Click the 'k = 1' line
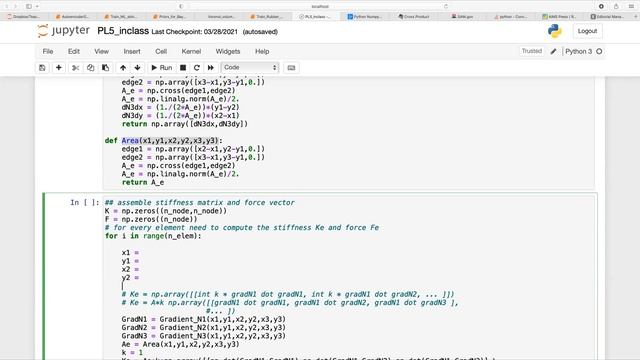This screenshot has width=640, height=360. coord(132,352)
